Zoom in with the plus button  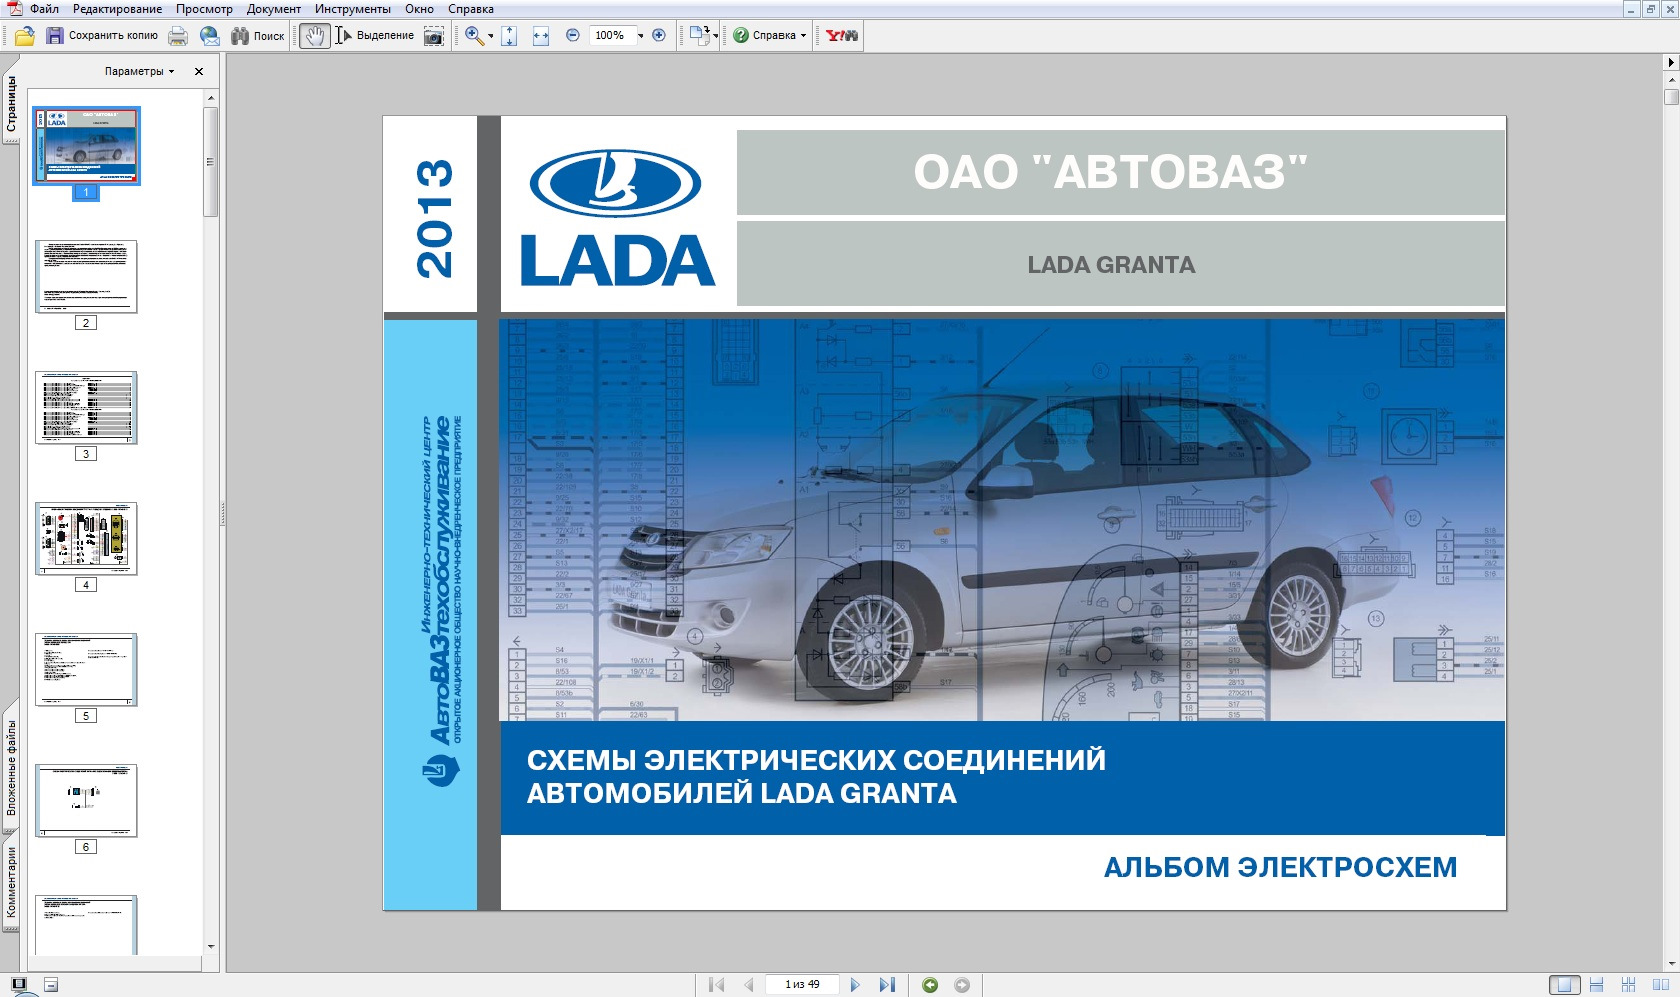[659, 35]
